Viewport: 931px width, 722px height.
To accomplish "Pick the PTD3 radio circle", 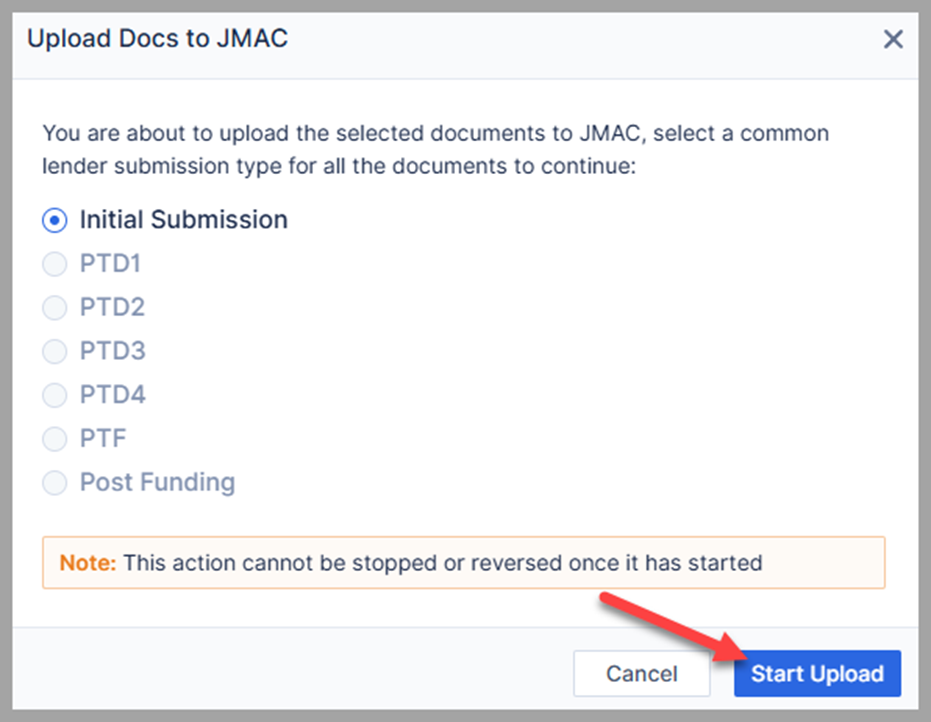I will 54,352.
